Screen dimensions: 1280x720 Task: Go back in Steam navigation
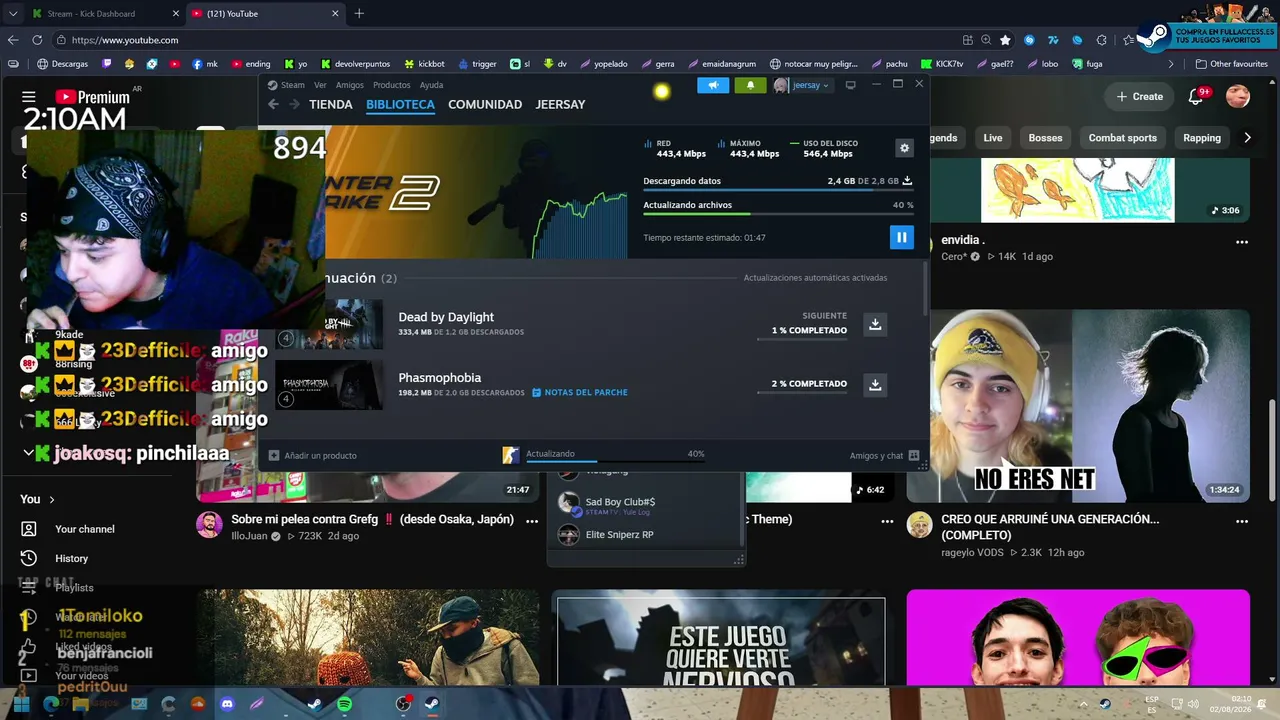274,104
